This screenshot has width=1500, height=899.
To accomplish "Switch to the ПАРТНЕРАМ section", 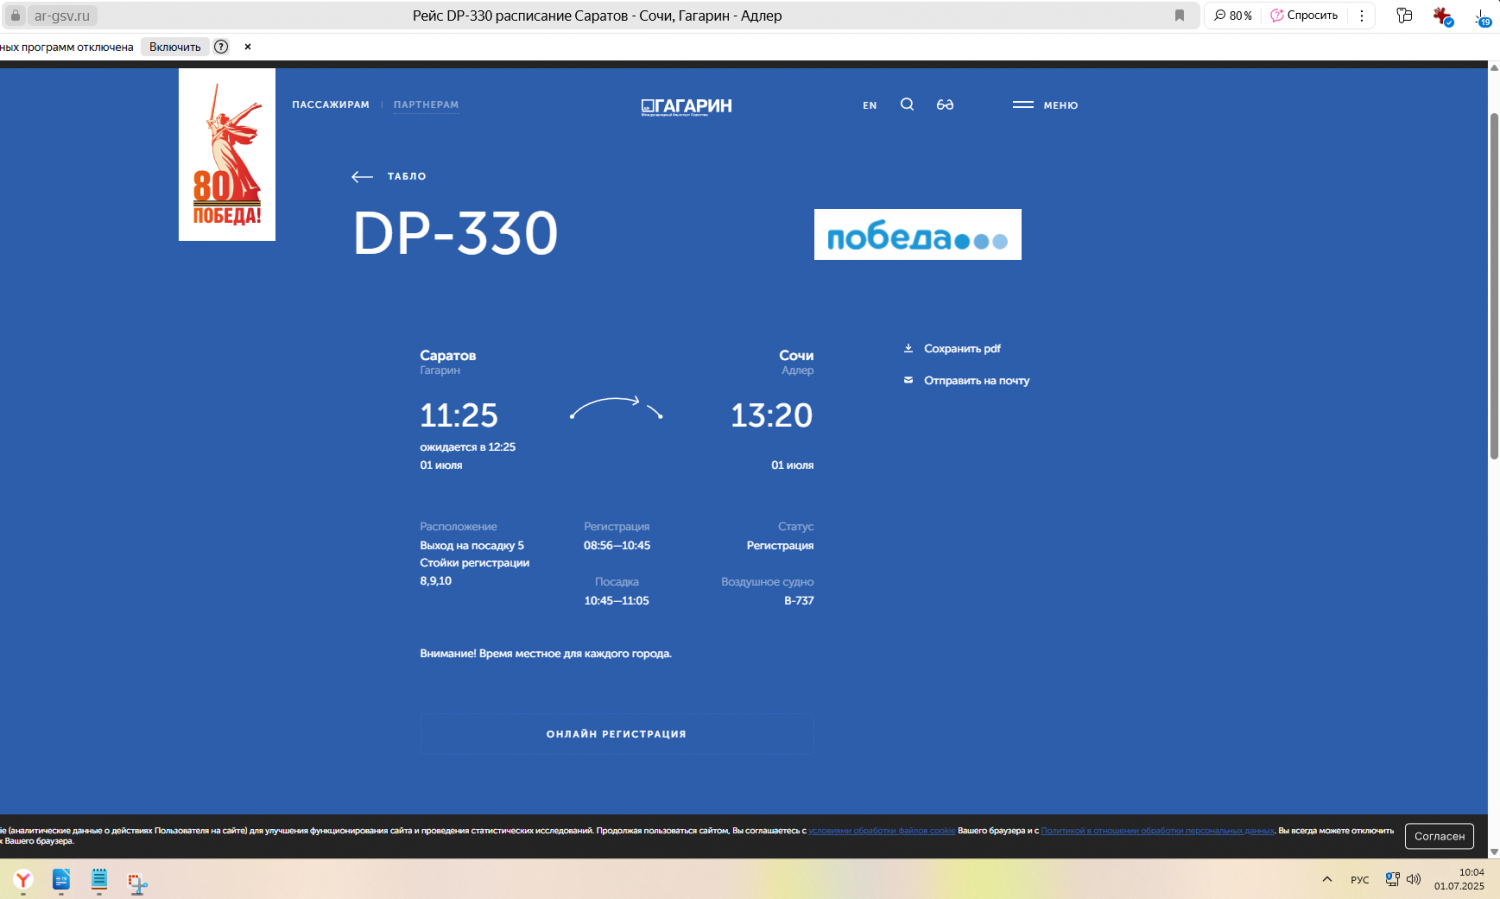I will click(426, 105).
